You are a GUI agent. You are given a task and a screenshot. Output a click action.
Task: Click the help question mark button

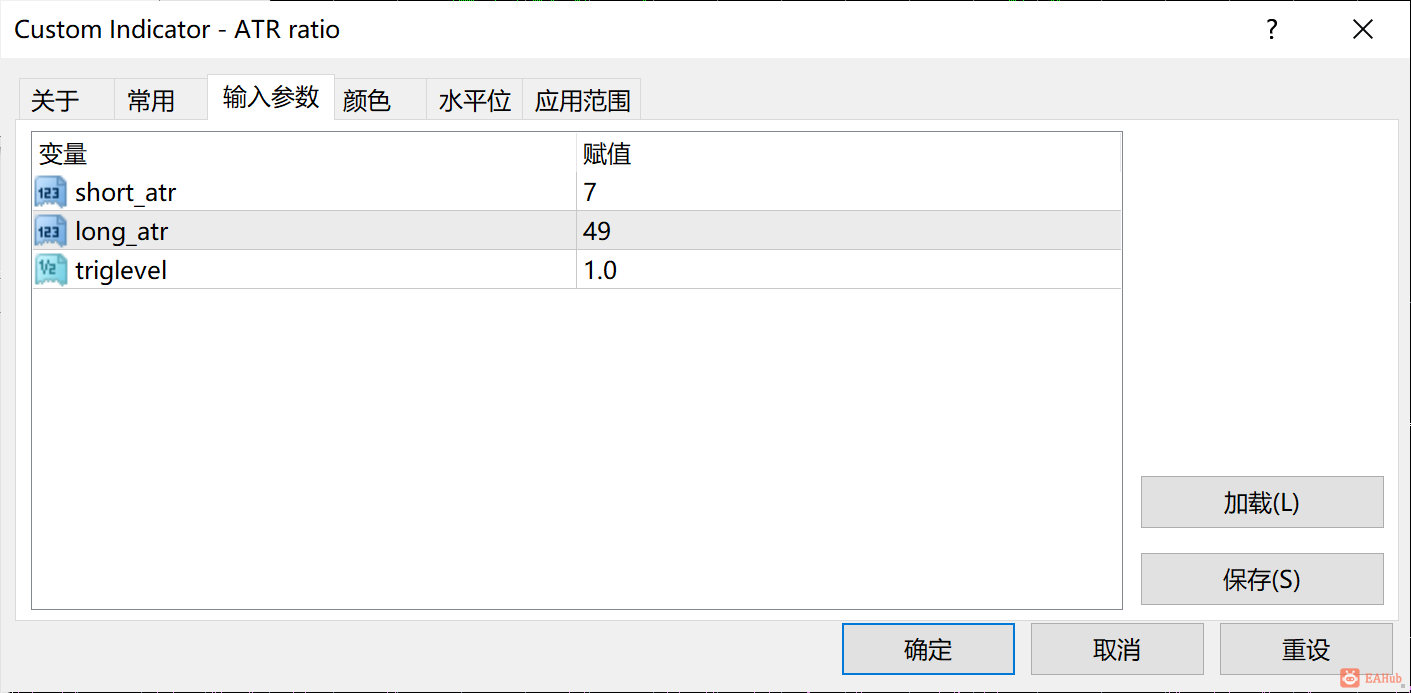point(1272,30)
